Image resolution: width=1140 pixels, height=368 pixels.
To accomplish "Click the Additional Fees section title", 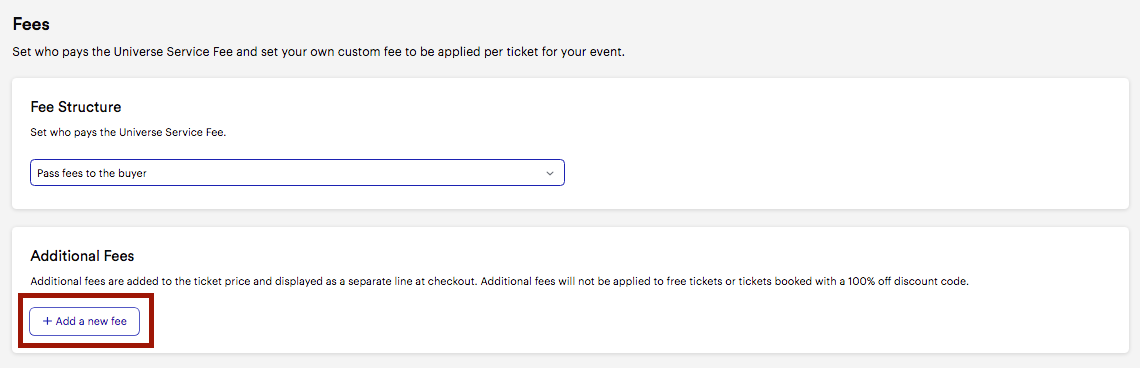I will point(82,256).
